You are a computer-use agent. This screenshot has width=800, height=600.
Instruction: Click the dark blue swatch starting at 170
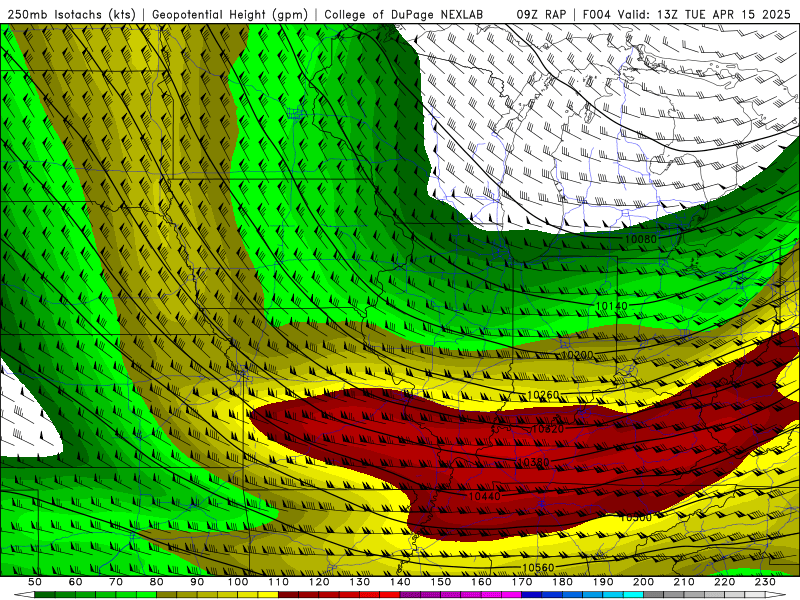coord(532,595)
